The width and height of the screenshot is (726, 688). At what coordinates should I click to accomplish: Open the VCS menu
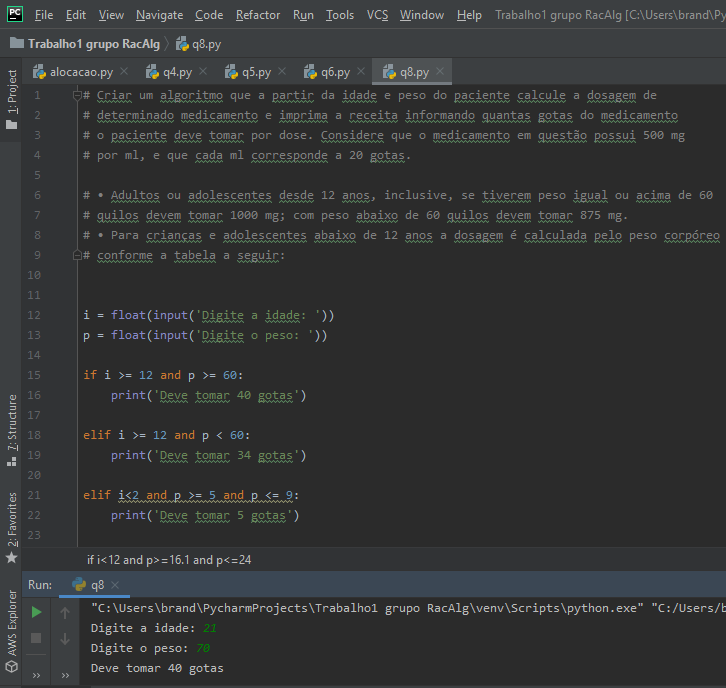[377, 15]
